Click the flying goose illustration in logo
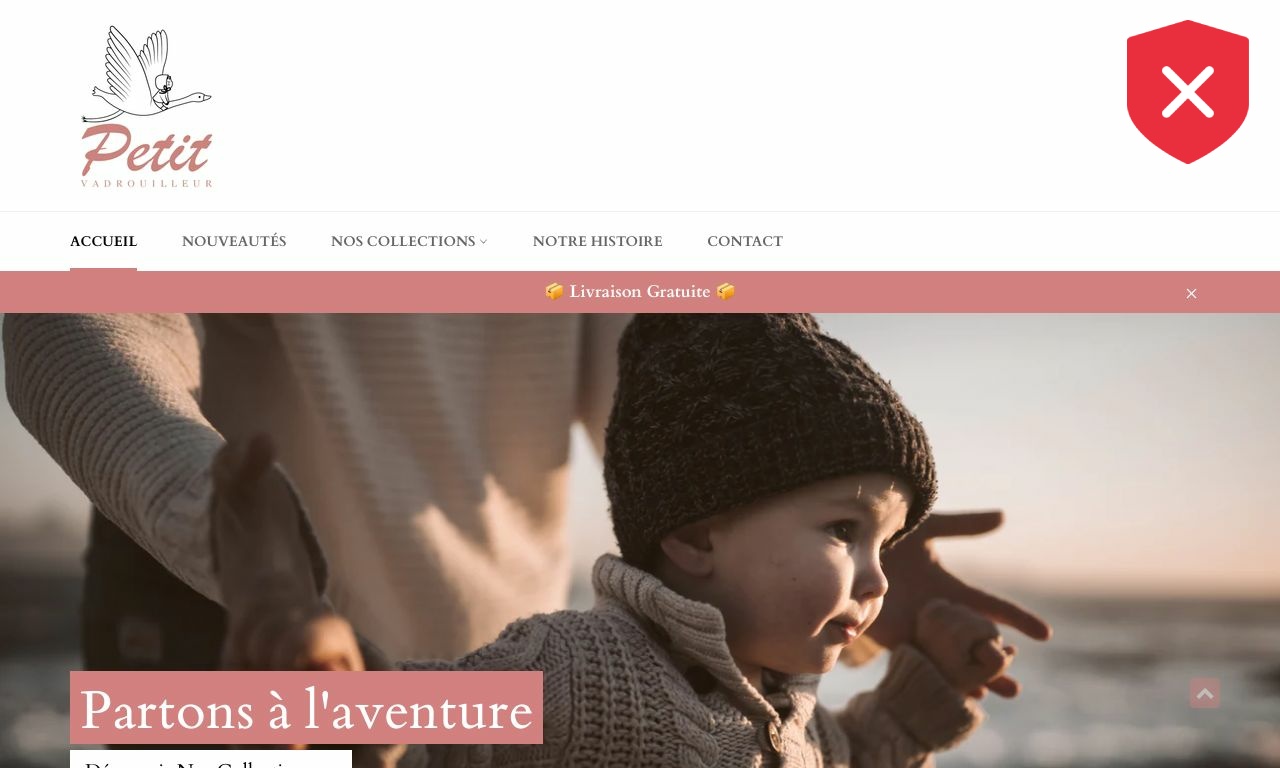Viewport: 1280px width, 768px height. coord(146,75)
